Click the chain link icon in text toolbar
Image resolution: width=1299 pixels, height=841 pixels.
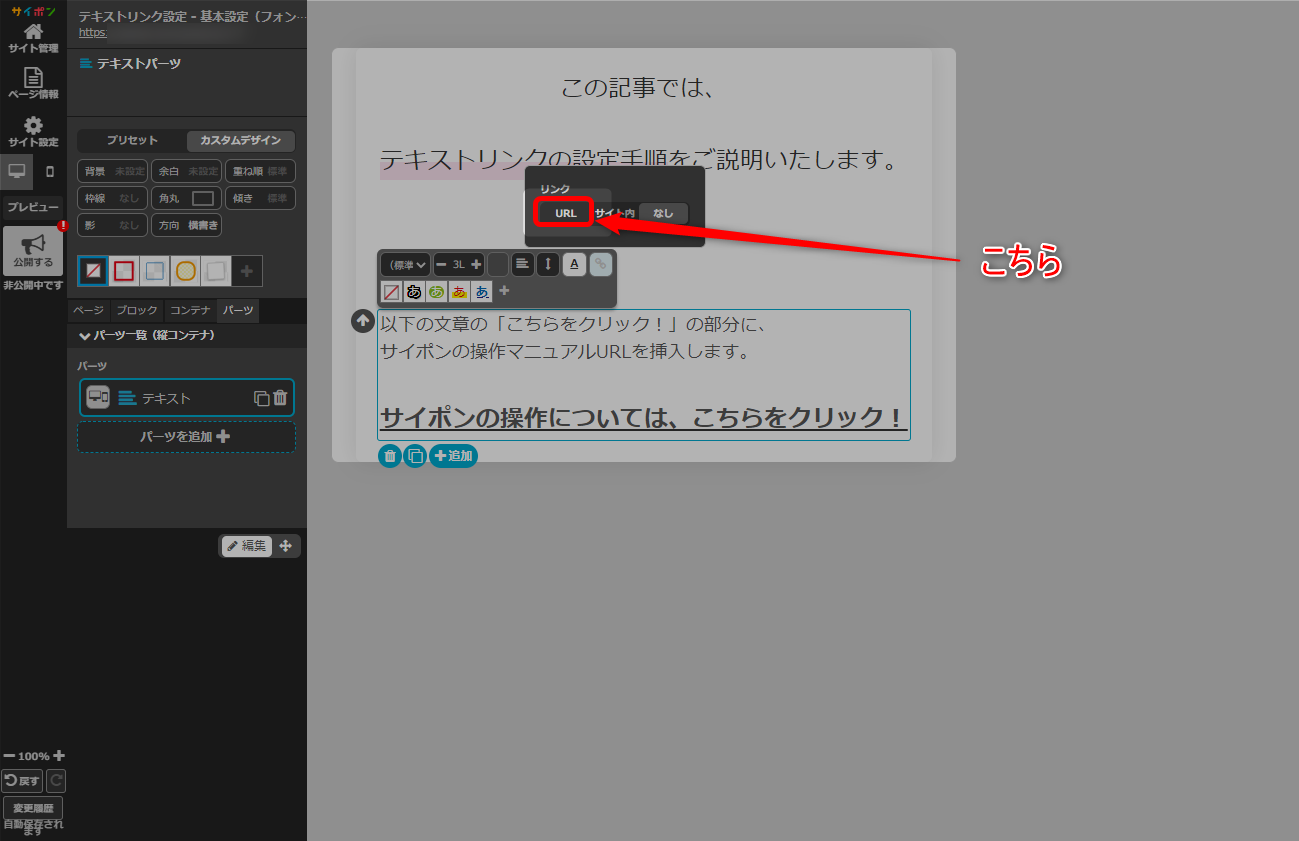coord(600,265)
